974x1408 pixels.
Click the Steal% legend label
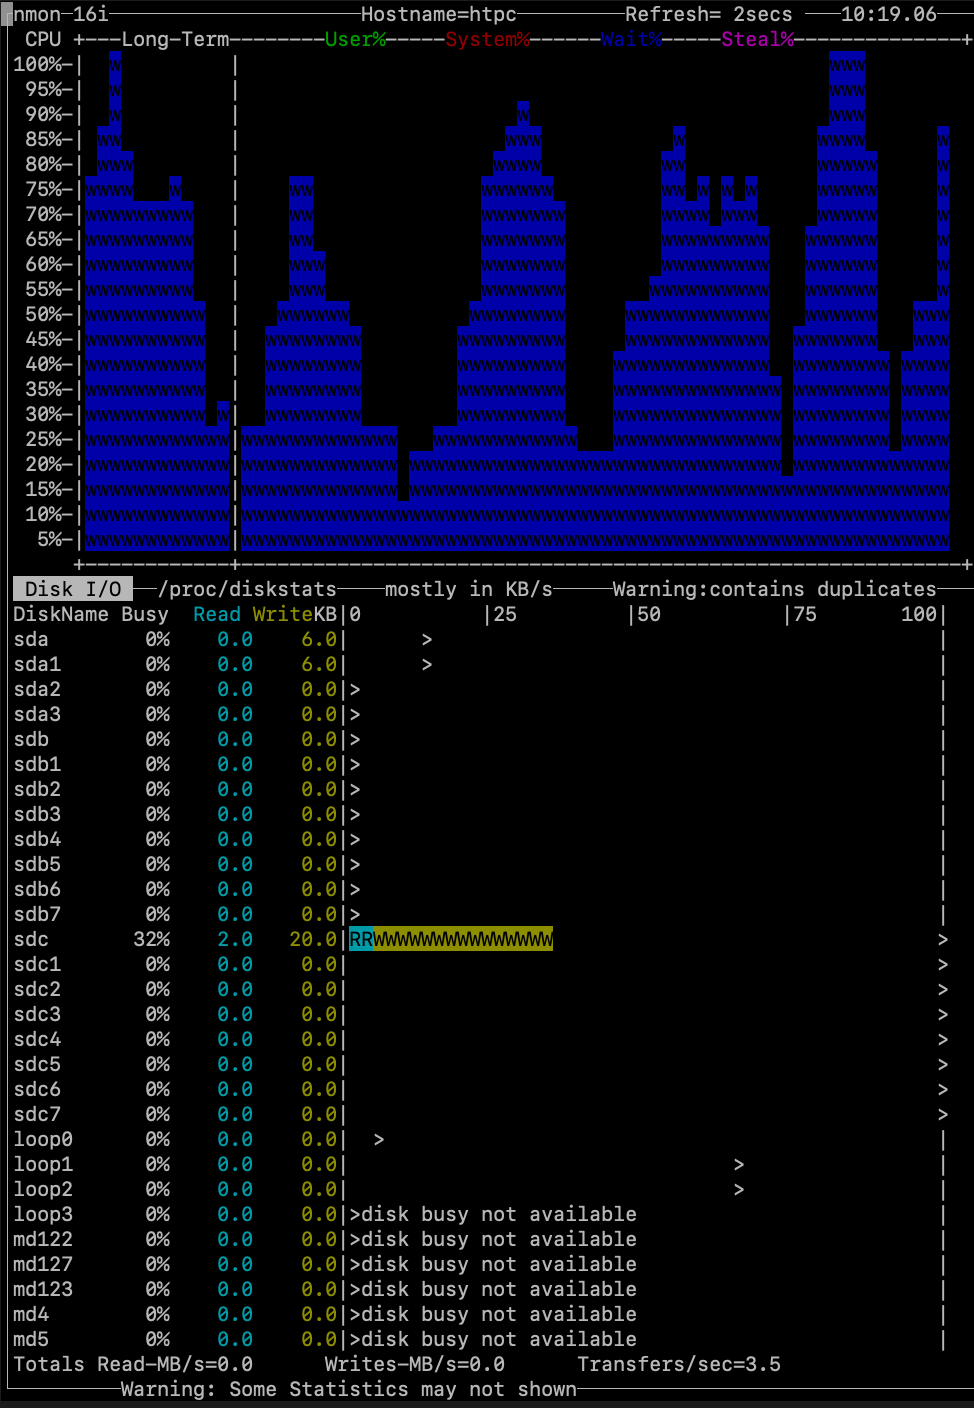755,40
